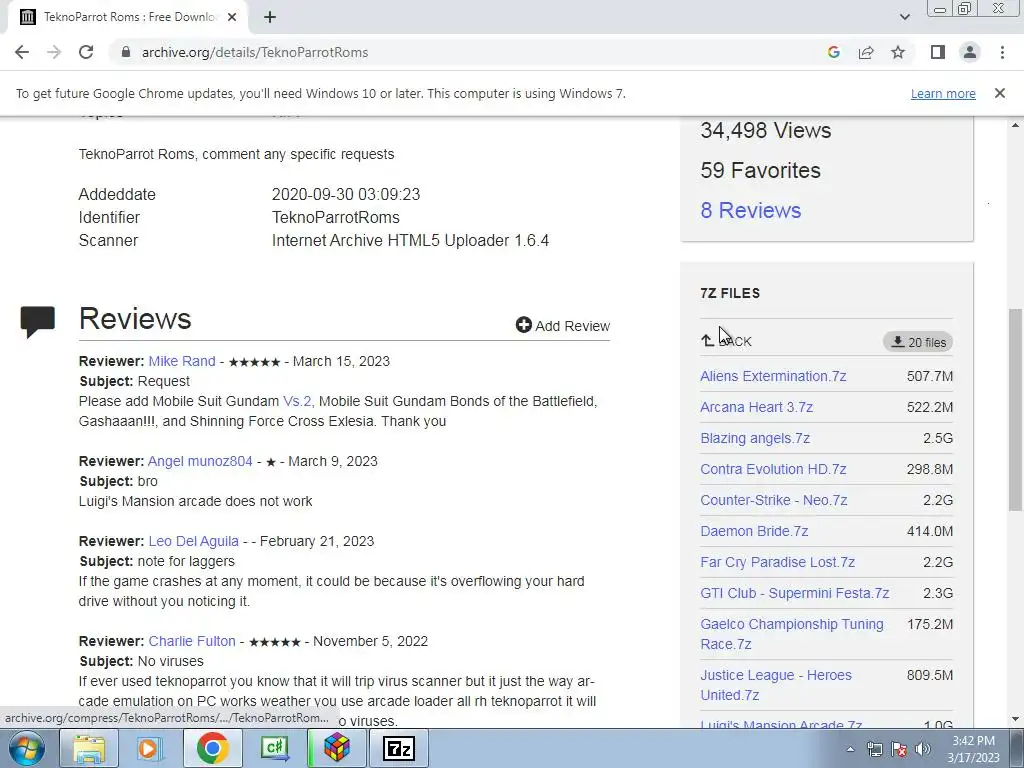Open the colorful cube app in taskbar
This screenshot has width=1024, height=768.
336,748
